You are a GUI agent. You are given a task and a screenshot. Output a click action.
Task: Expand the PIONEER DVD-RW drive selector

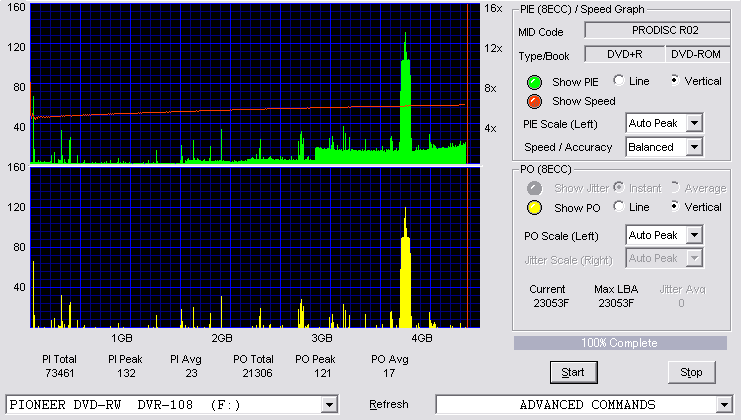pyautogui.click(x=329, y=405)
